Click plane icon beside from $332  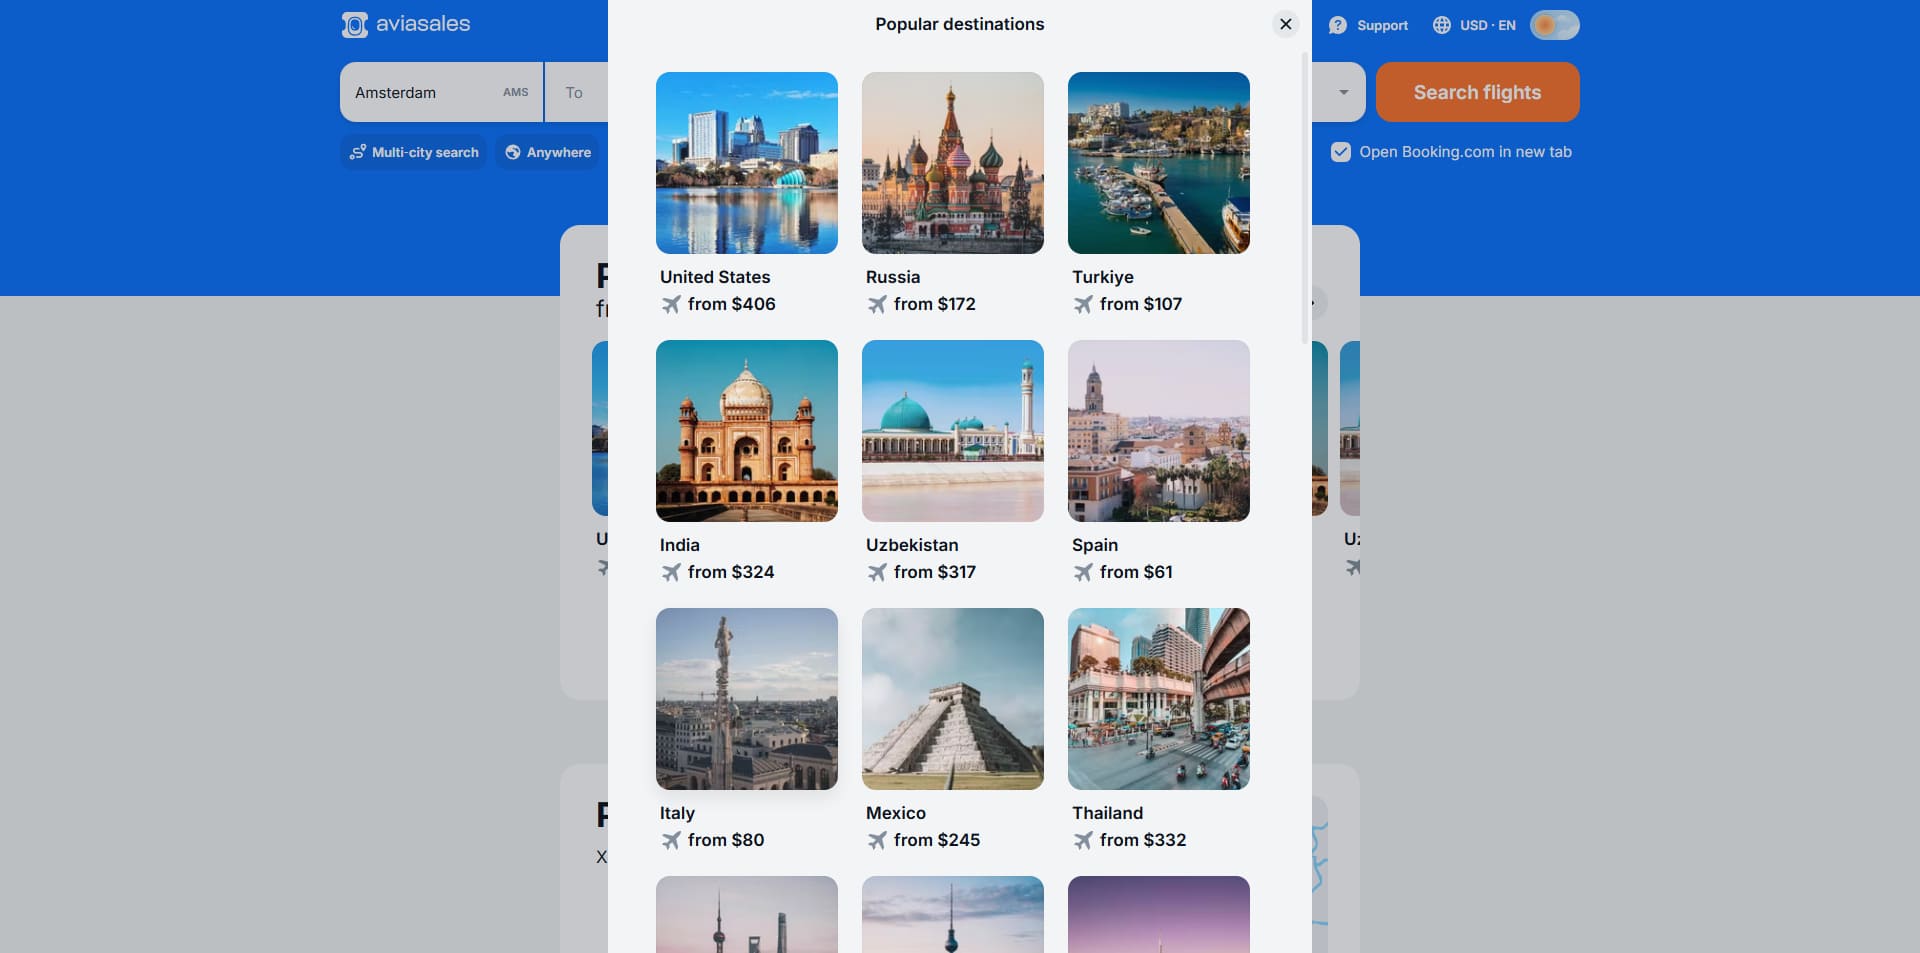click(1083, 840)
